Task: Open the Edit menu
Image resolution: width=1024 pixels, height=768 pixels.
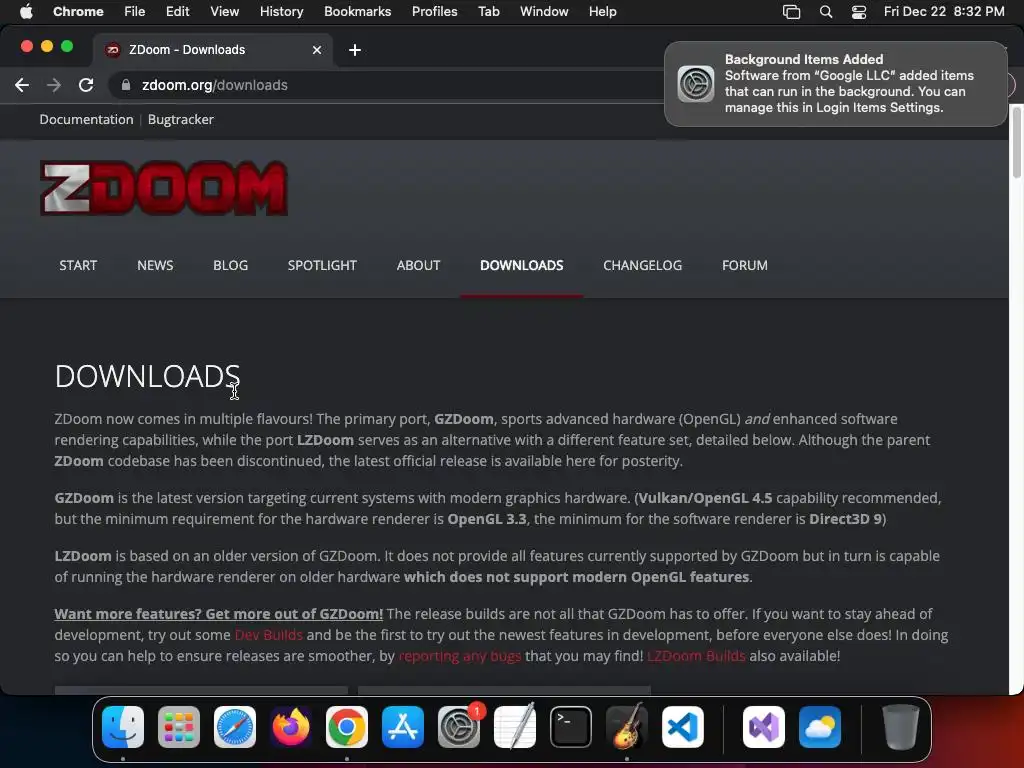Action: coord(177,11)
